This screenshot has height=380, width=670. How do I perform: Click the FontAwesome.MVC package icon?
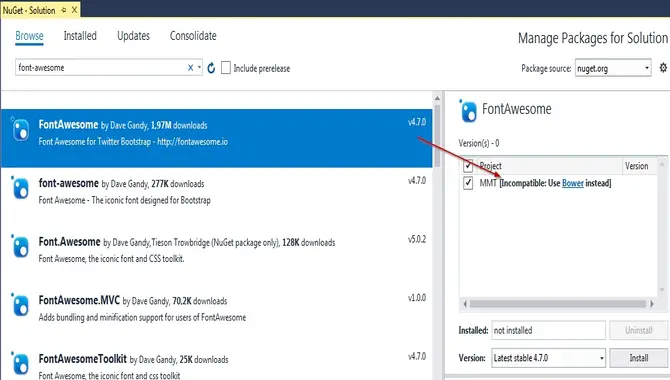(x=20, y=305)
